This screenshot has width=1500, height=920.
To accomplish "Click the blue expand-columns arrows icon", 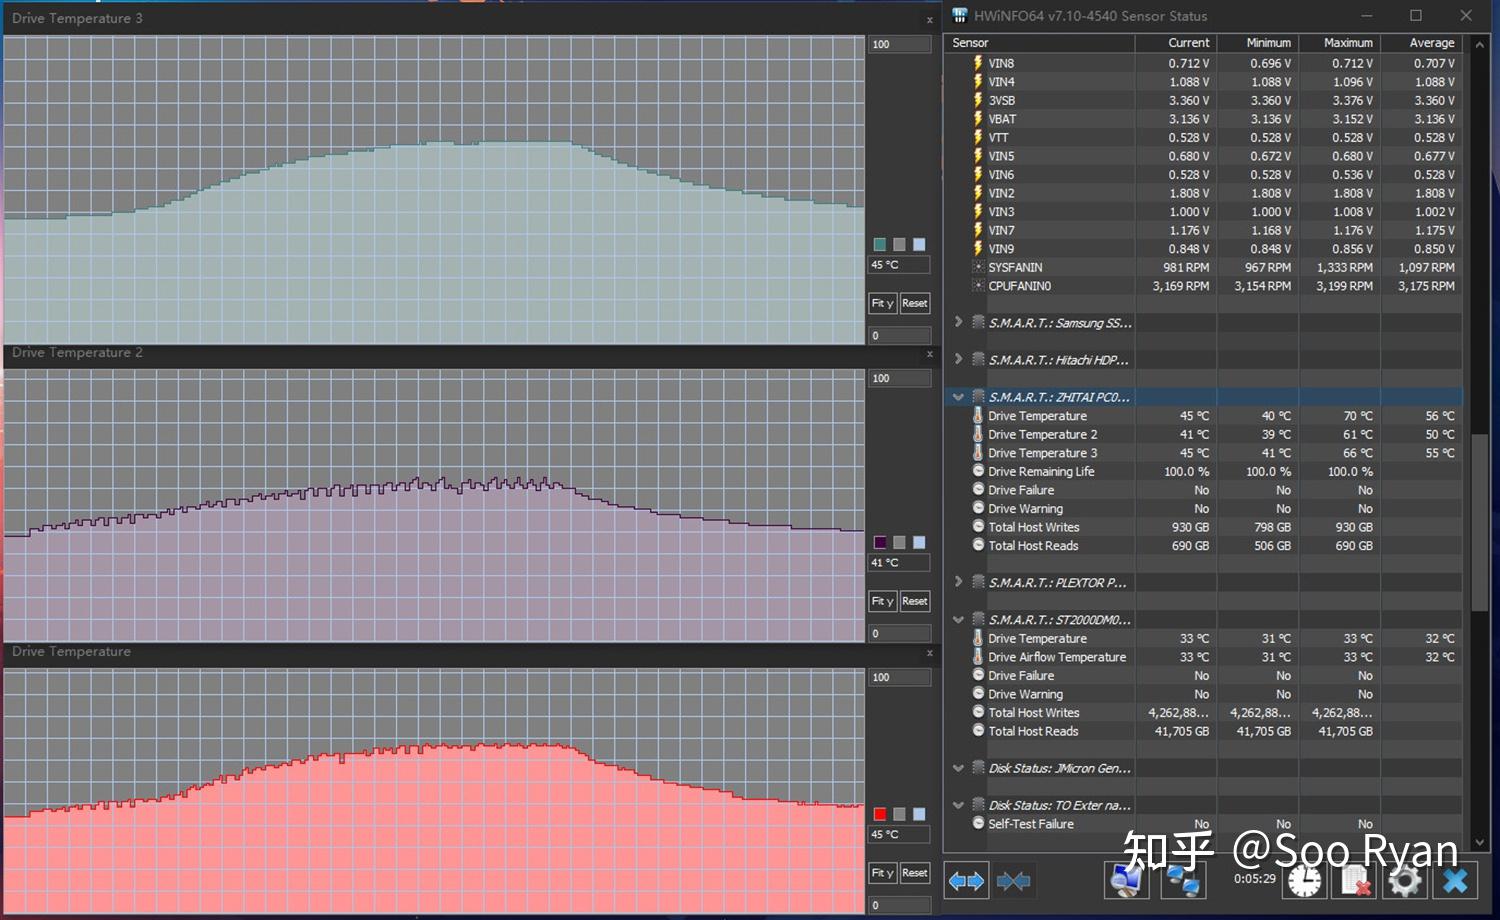I will [966, 881].
